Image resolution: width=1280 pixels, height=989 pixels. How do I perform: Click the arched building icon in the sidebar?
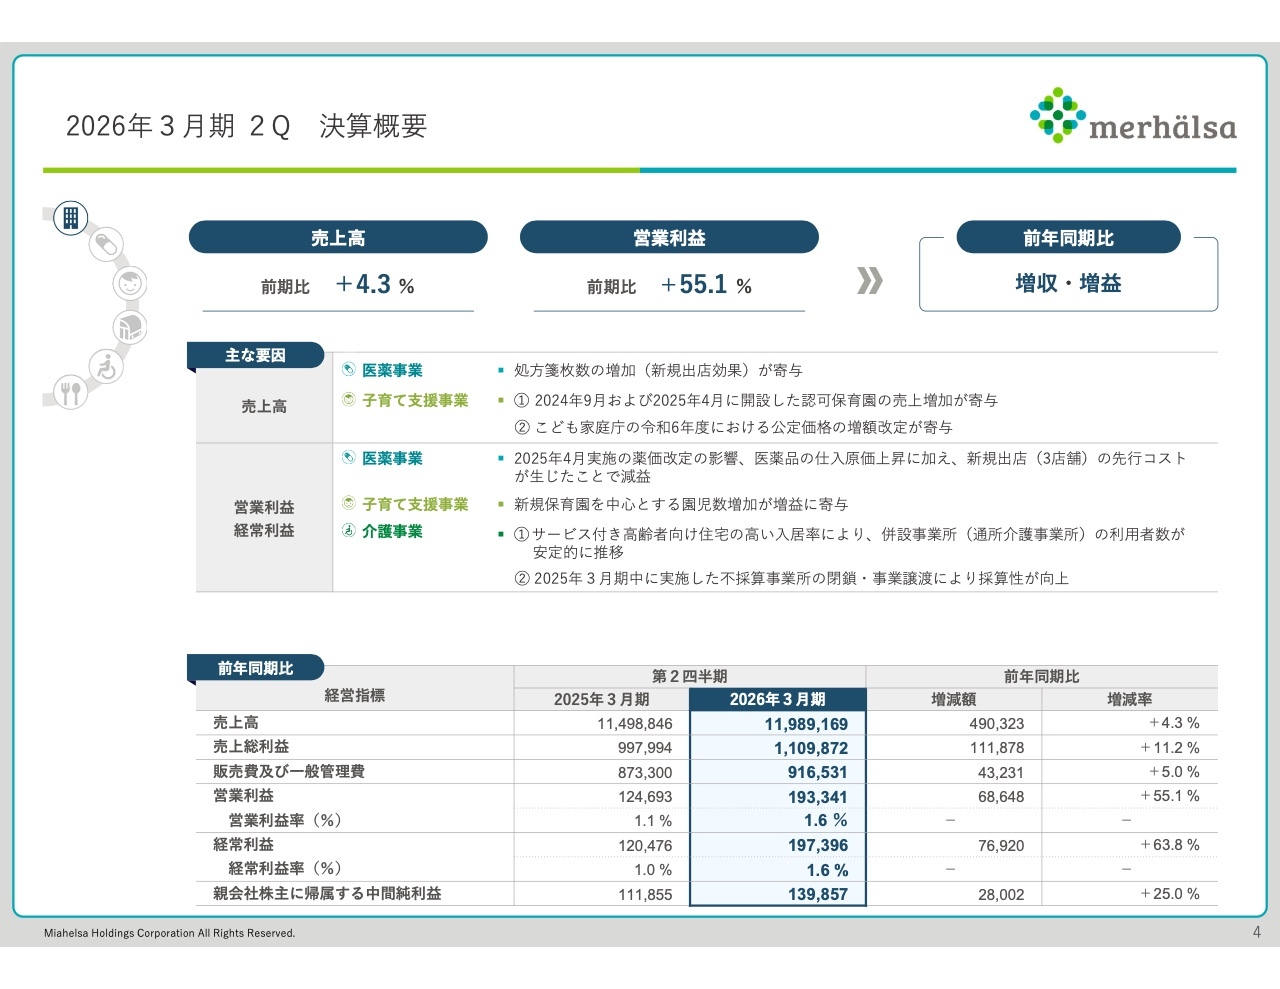coord(129,327)
